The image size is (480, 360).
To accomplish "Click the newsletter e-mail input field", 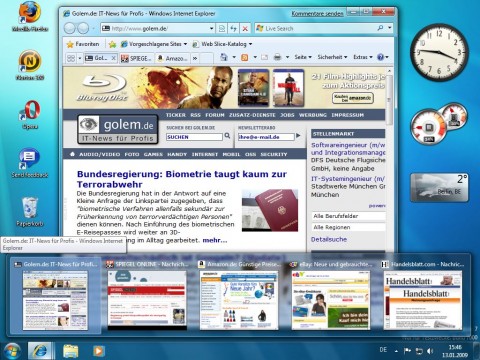I will (266, 137).
